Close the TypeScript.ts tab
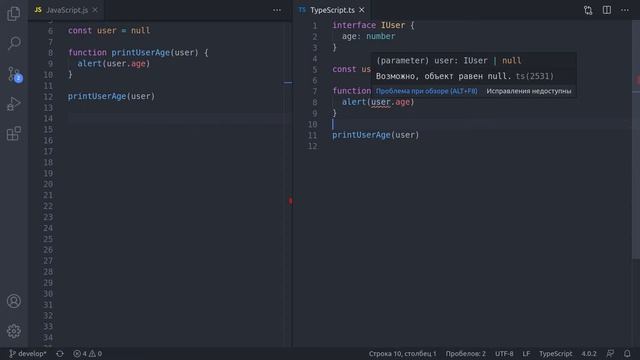Viewport: 640px width, 360px height. click(x=362, y=10)
